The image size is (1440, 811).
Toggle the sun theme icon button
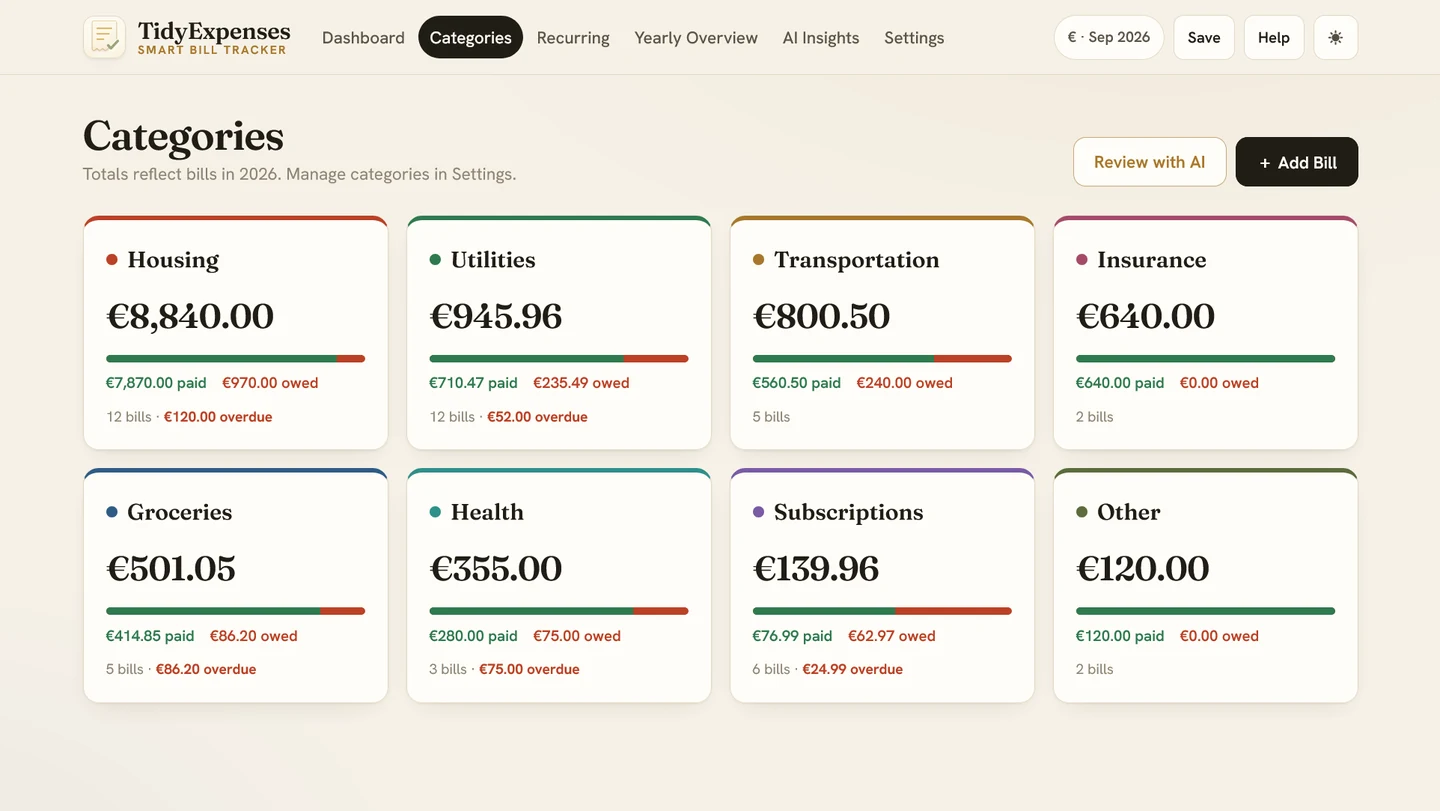(1335, 37)
